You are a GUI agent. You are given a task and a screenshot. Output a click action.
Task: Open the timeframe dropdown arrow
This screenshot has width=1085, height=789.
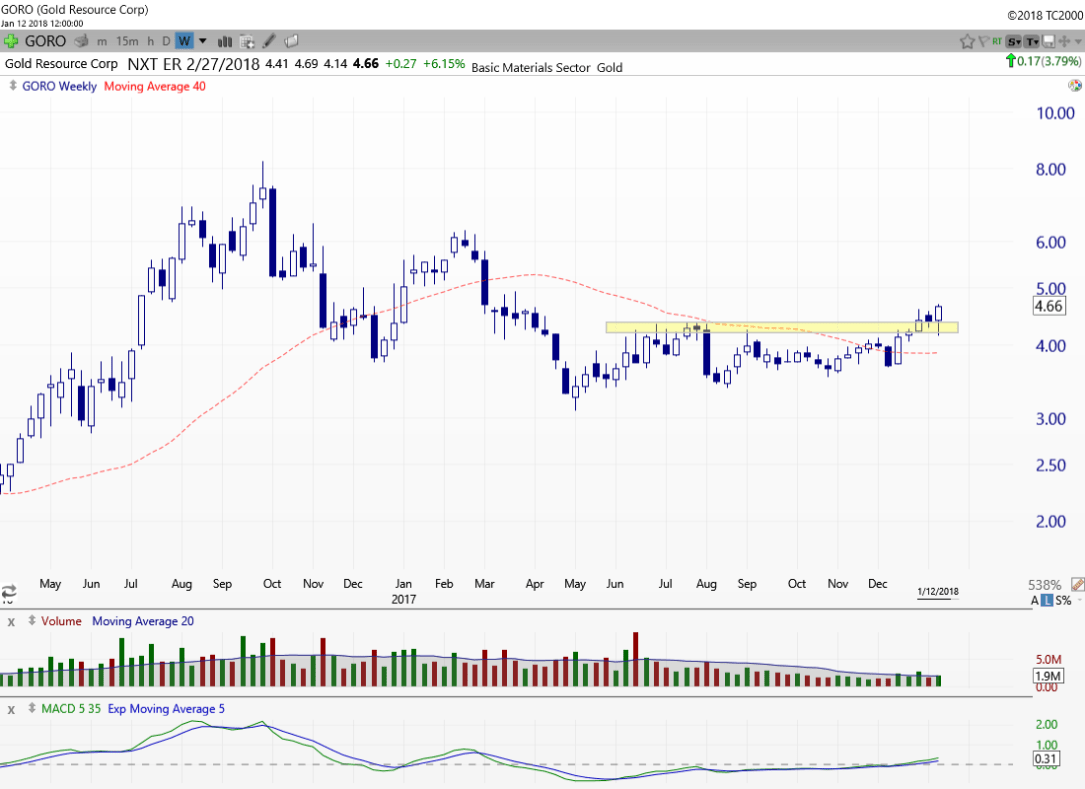tap(203, 41)
